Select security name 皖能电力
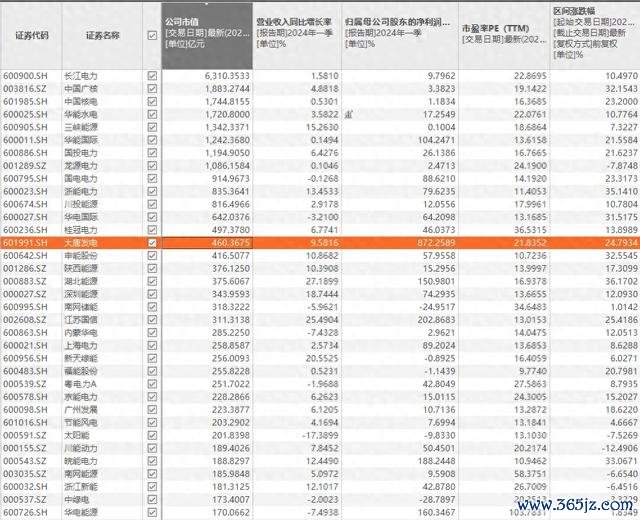This screenshot has height=520, width=640. pyautogui.click(x=81, y=461)
